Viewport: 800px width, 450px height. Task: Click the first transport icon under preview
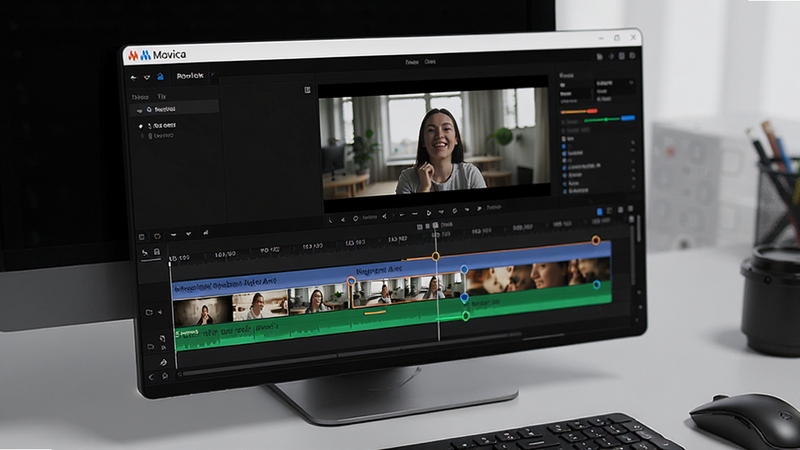coord(331,220)
